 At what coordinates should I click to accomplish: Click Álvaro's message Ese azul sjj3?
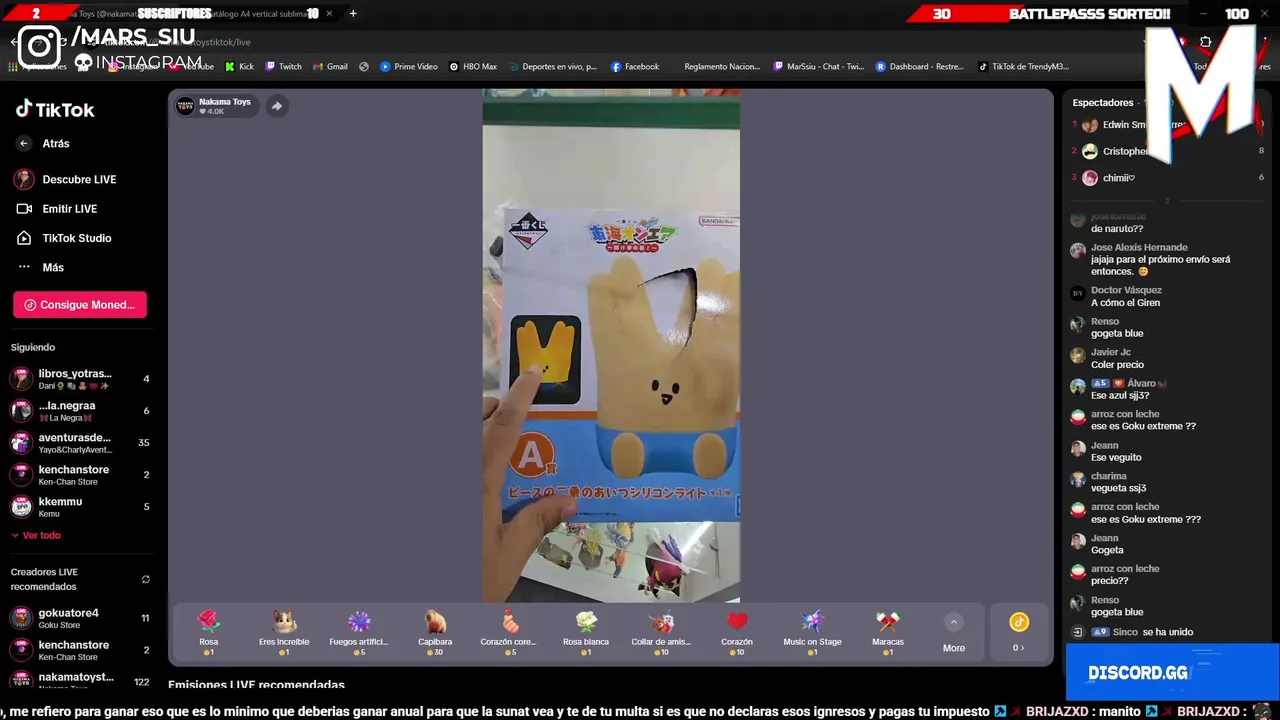[1119, 389]
